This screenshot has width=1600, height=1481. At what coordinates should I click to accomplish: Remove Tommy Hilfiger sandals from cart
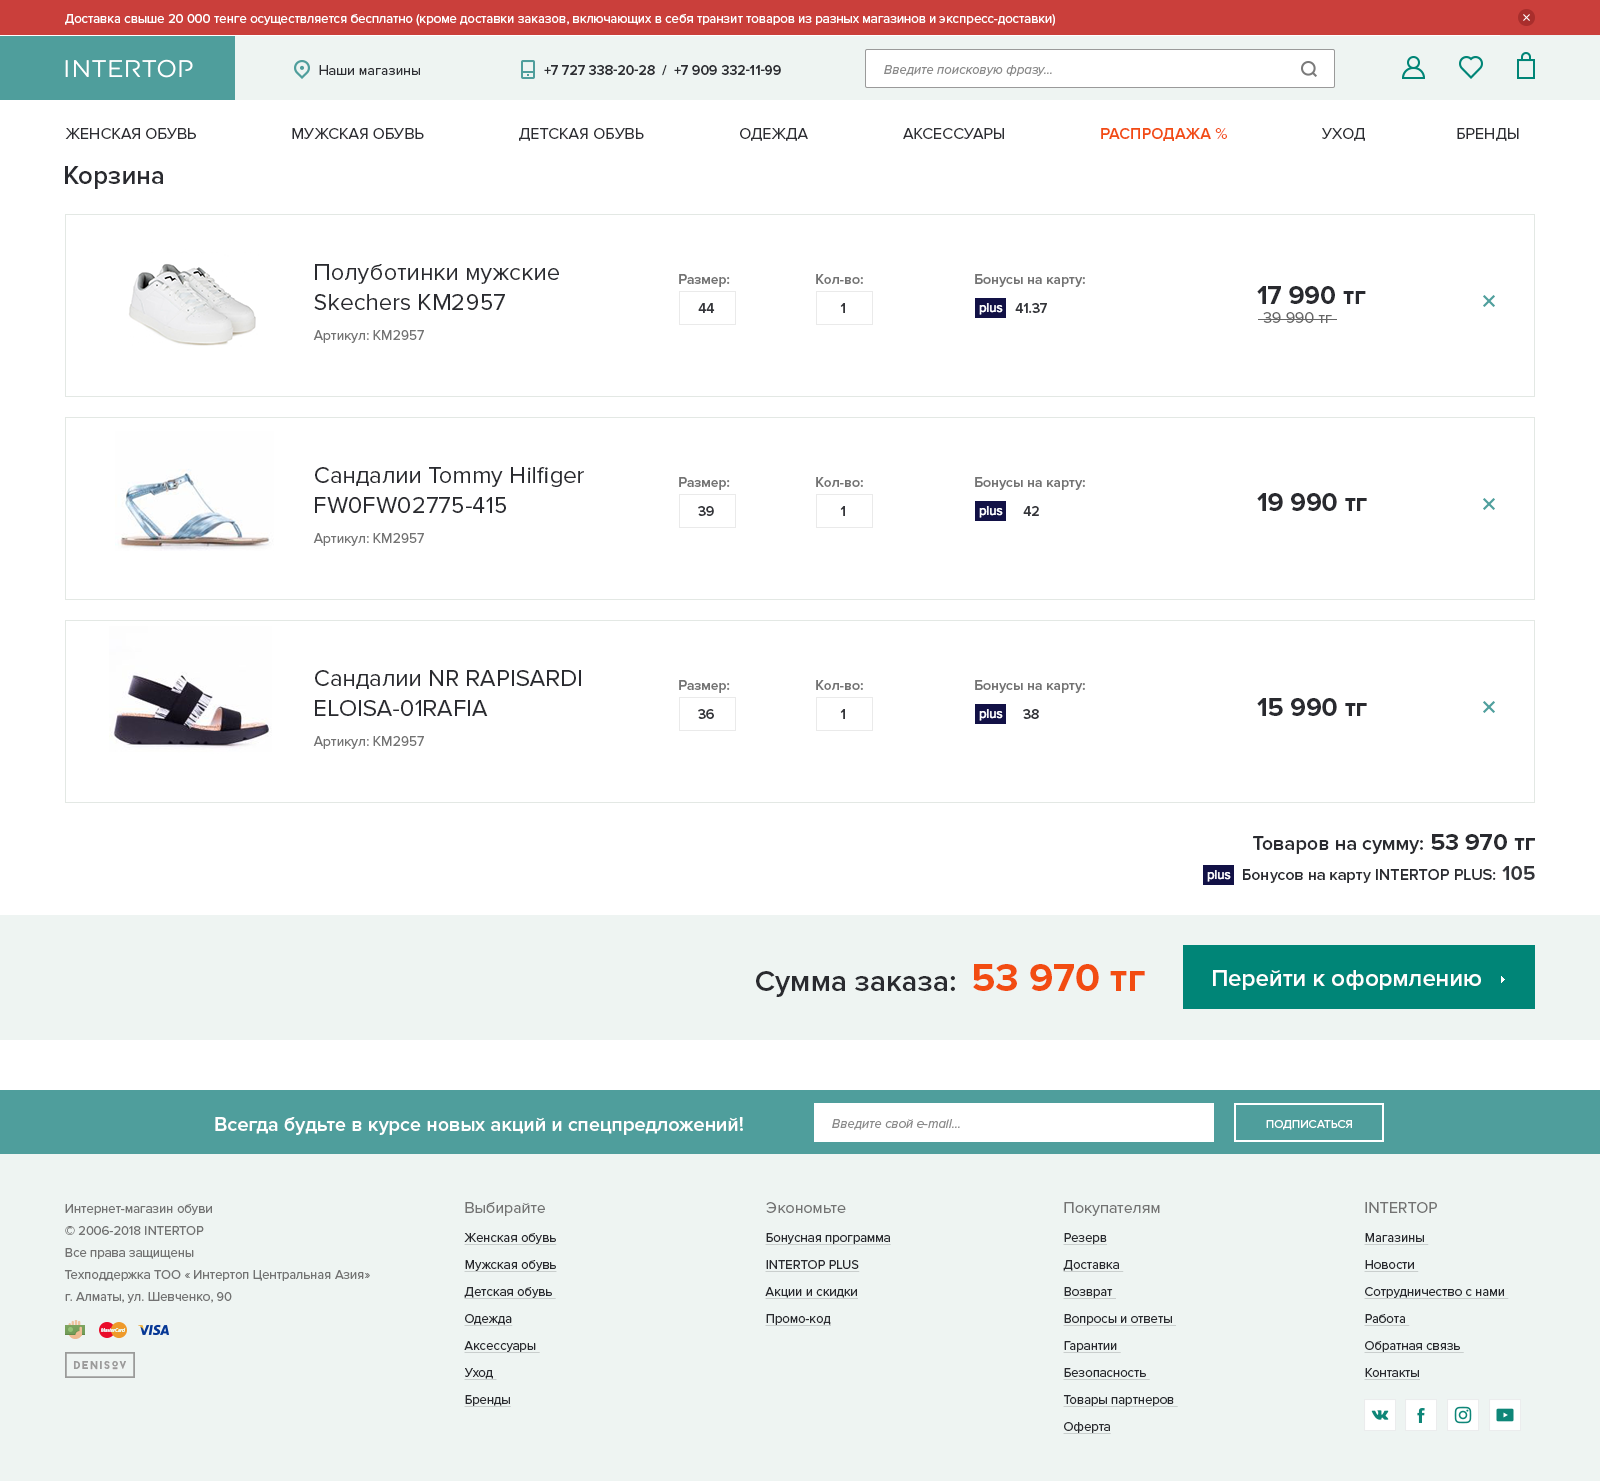[1489, 504]
